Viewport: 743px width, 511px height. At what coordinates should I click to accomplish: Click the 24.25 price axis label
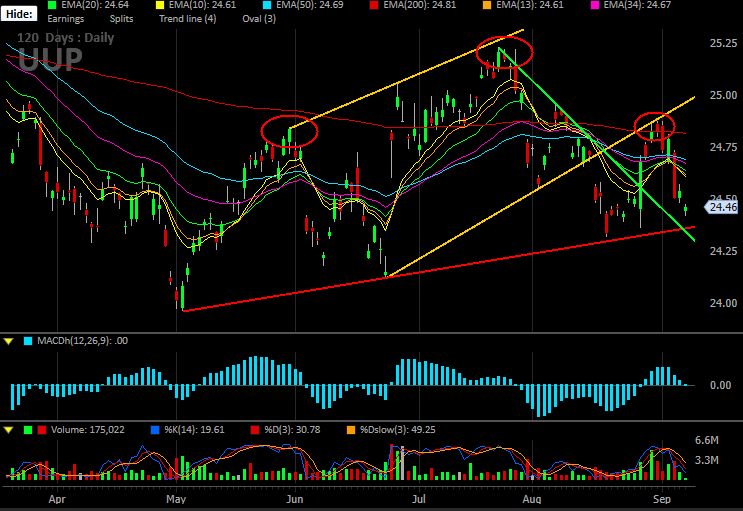[723, 251]
